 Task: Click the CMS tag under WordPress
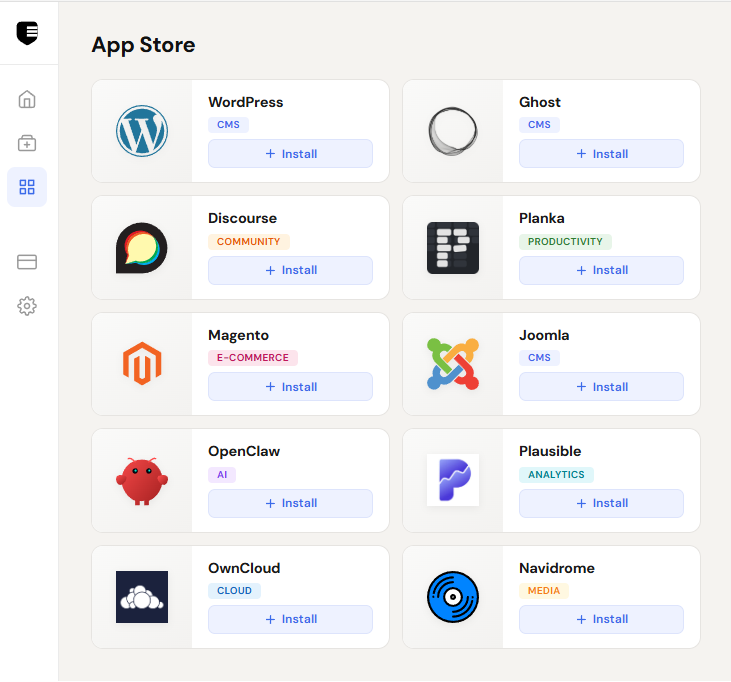click(x=228, y=124)
